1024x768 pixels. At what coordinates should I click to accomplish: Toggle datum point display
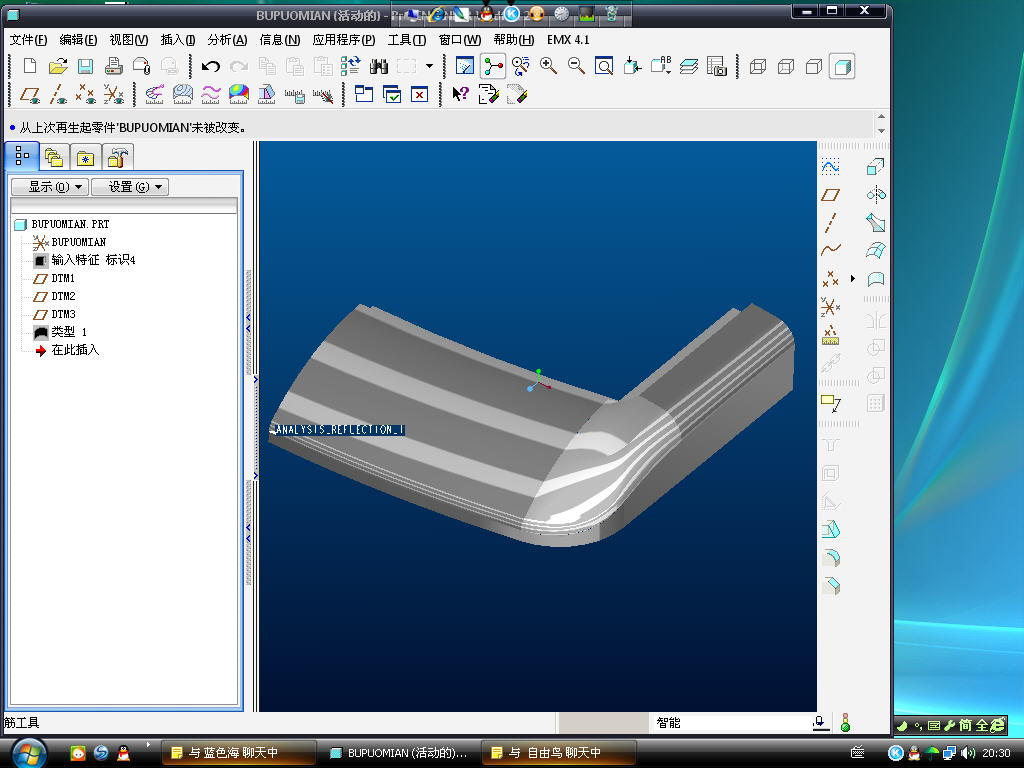coord(86,95)
